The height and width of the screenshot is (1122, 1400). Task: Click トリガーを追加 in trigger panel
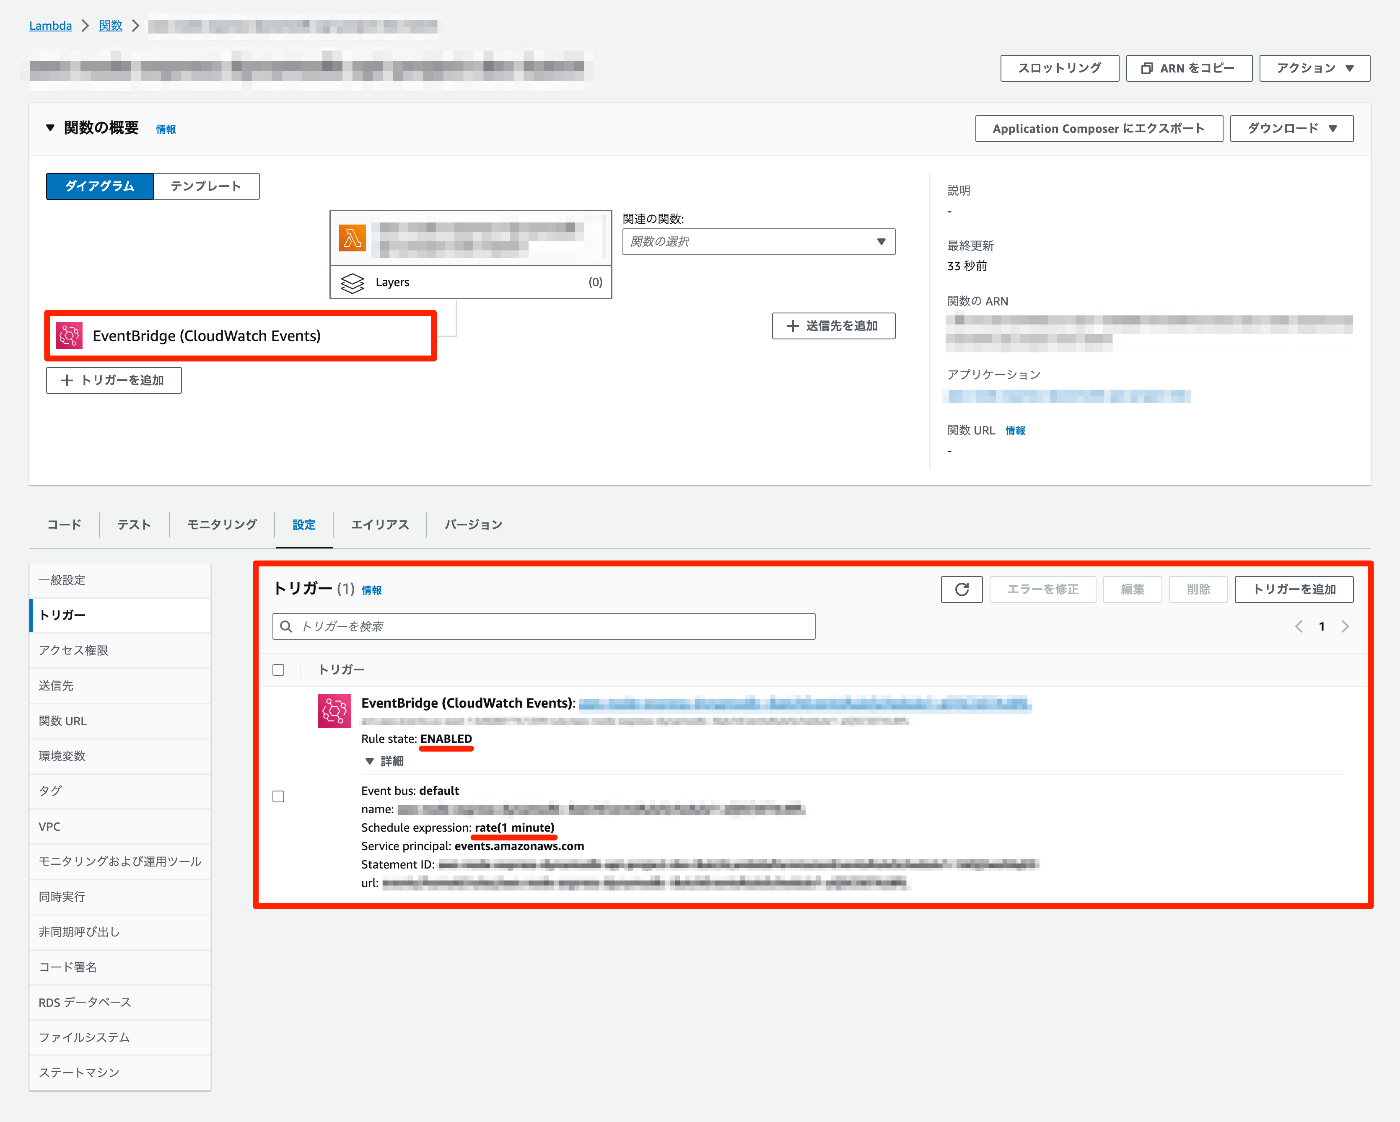click(1294, 589)
